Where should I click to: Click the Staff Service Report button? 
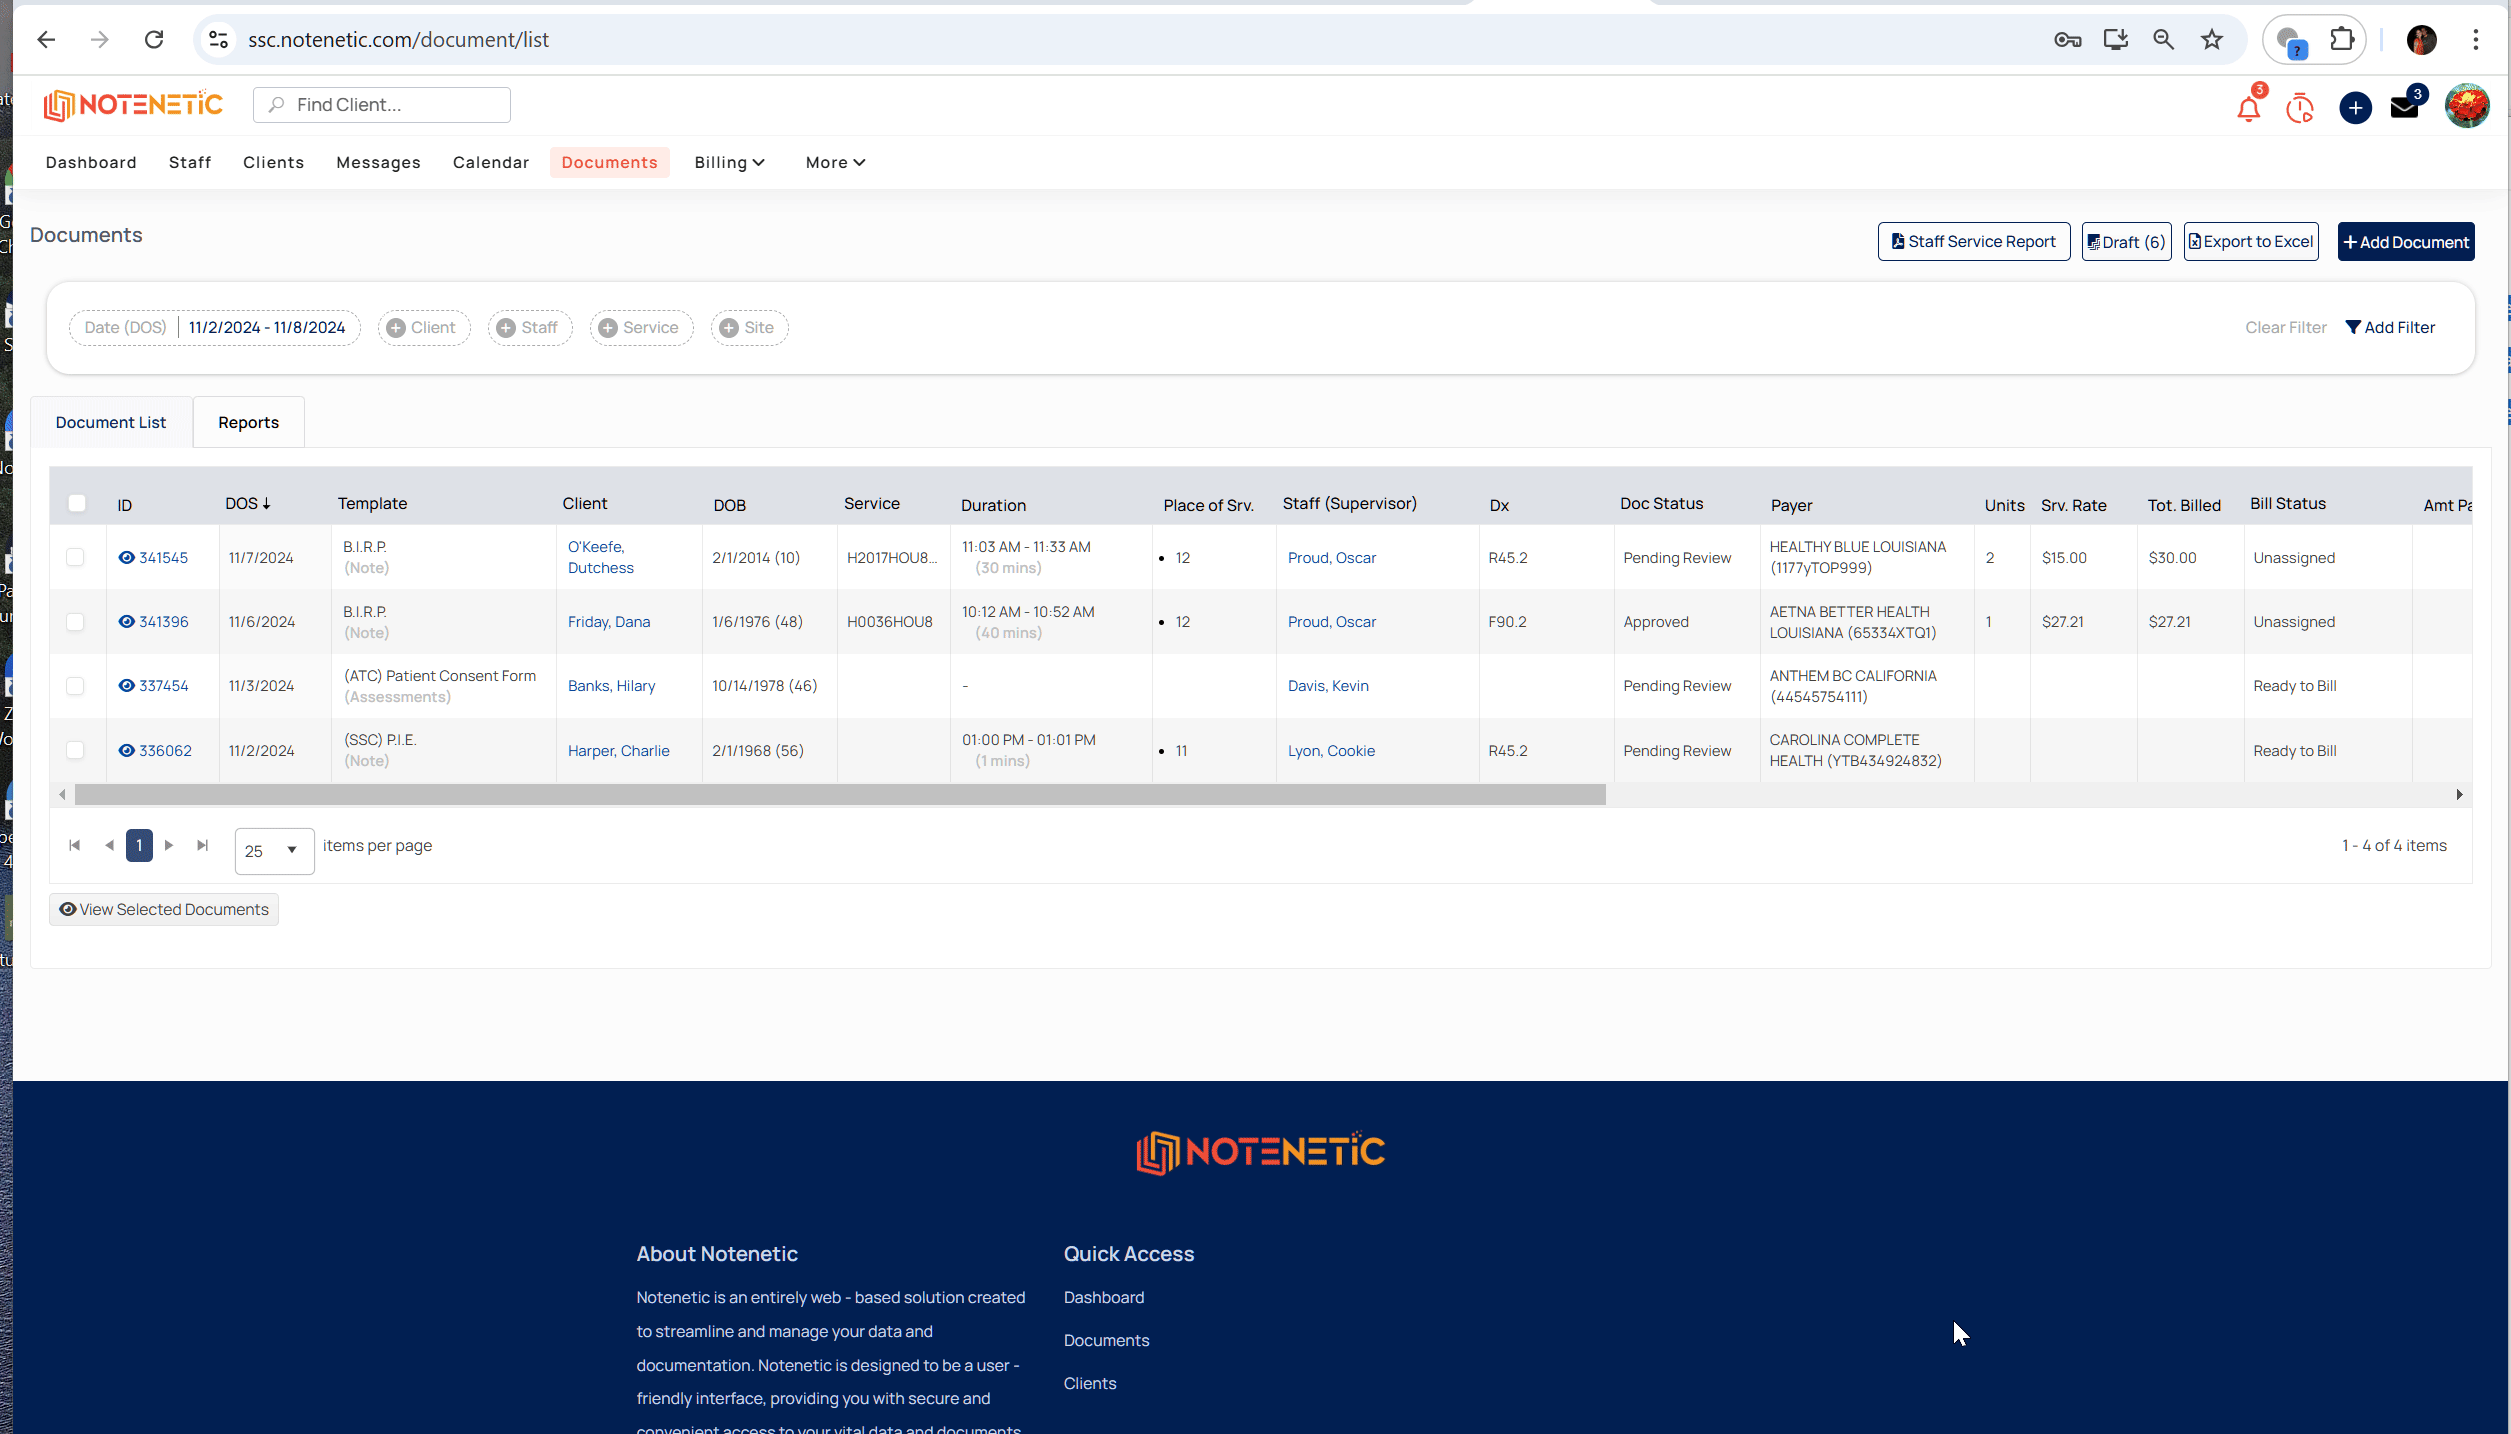click(1973, 242)
